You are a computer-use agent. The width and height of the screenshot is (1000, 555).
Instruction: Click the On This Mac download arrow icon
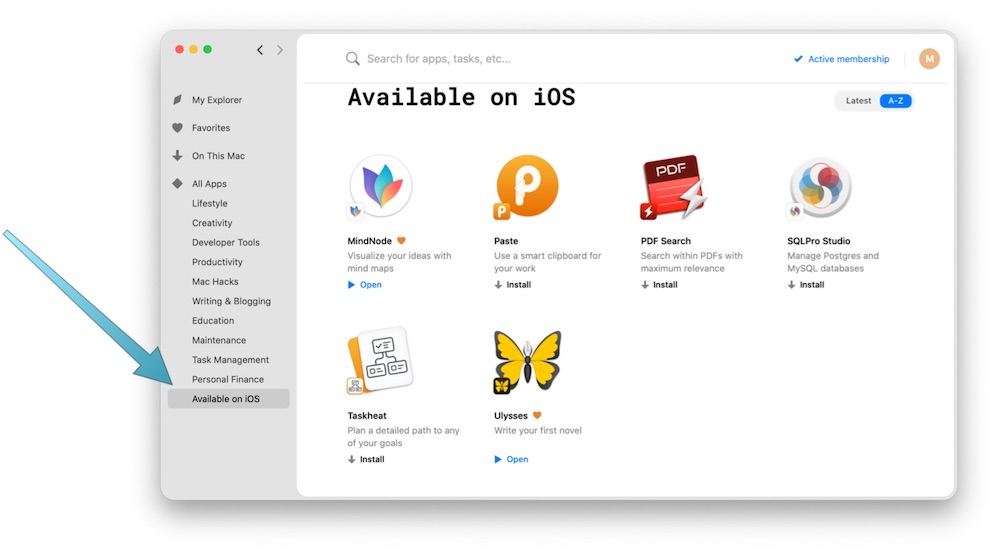coord(177,156)
